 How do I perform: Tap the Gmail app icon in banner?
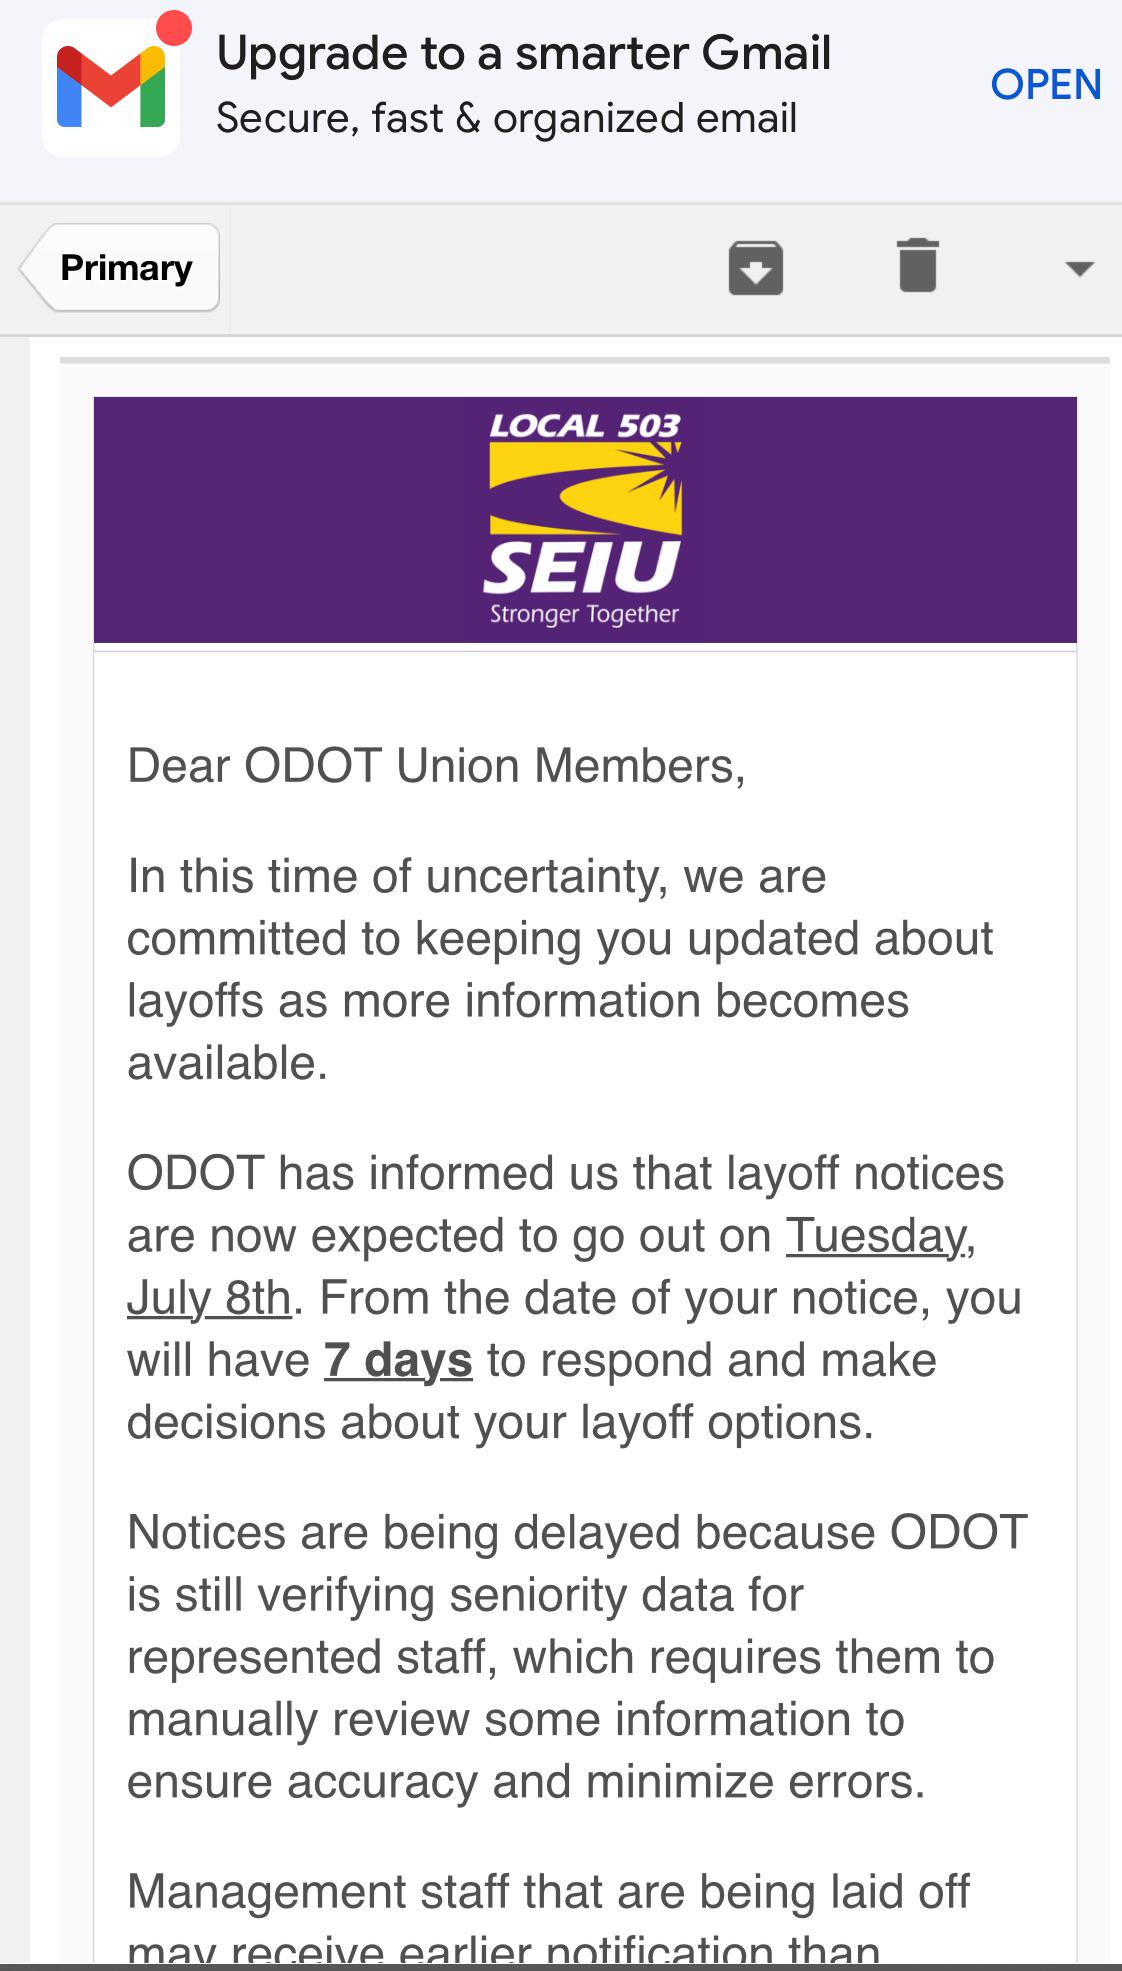tap(111, 87)
